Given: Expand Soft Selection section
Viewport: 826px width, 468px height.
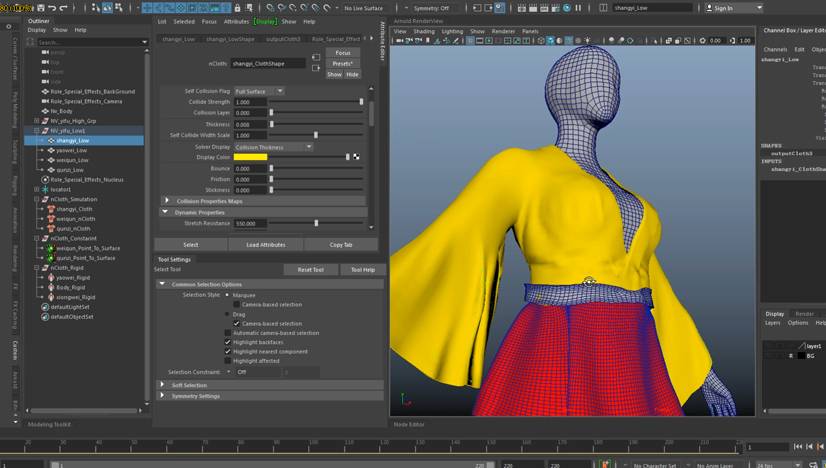Looking at the screenshot, I should pos(162,385).
